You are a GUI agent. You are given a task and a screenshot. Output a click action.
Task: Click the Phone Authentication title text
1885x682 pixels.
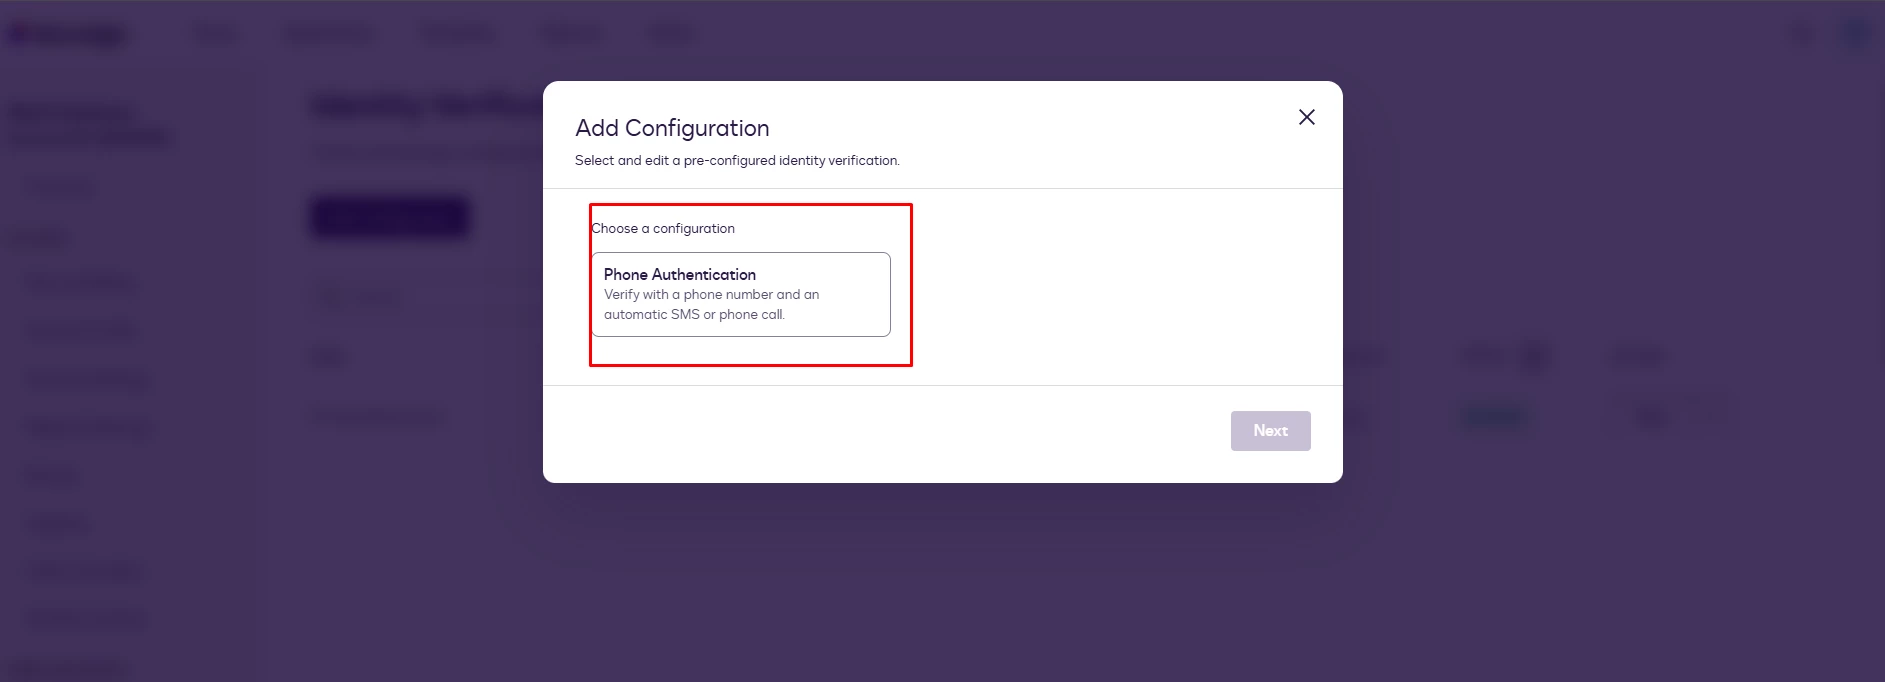679,274
